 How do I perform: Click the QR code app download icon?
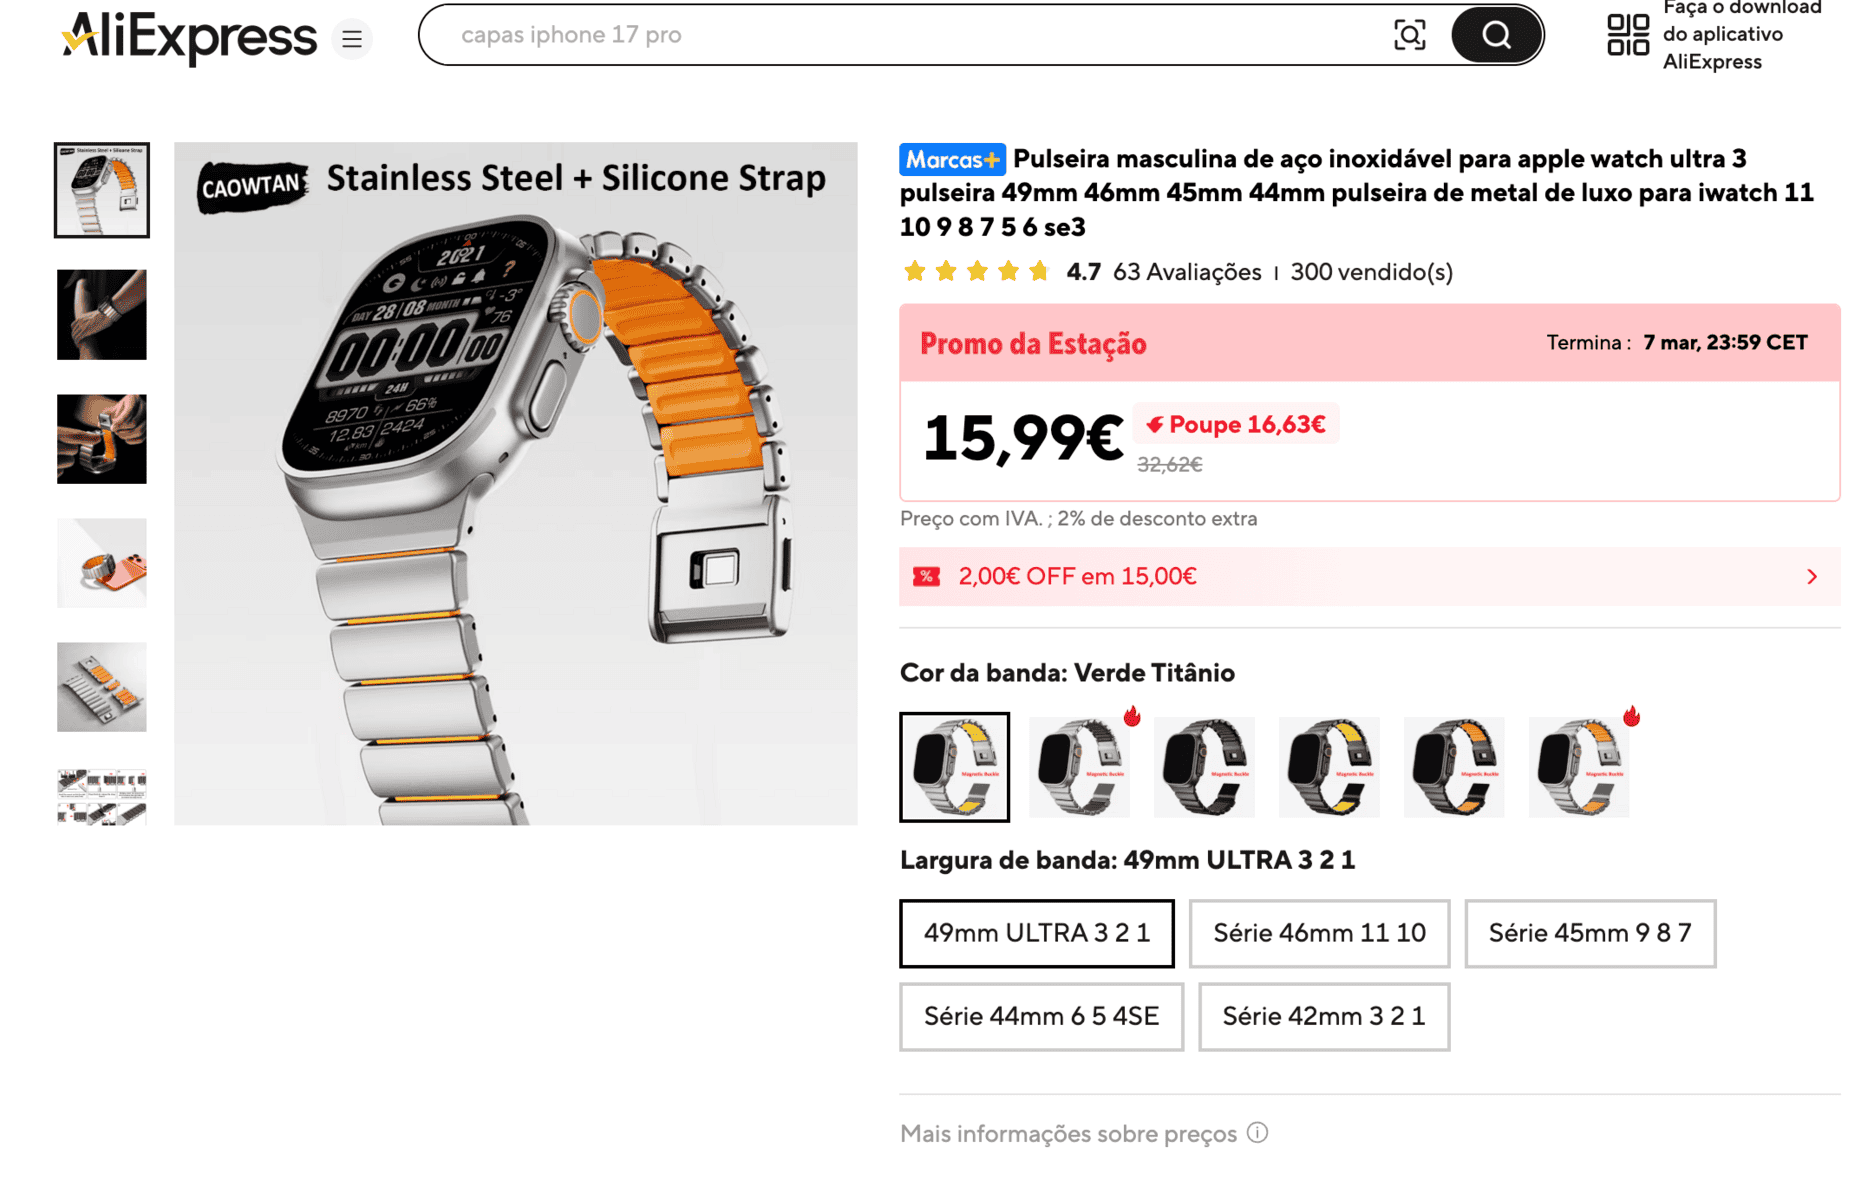pos(1627,35)
